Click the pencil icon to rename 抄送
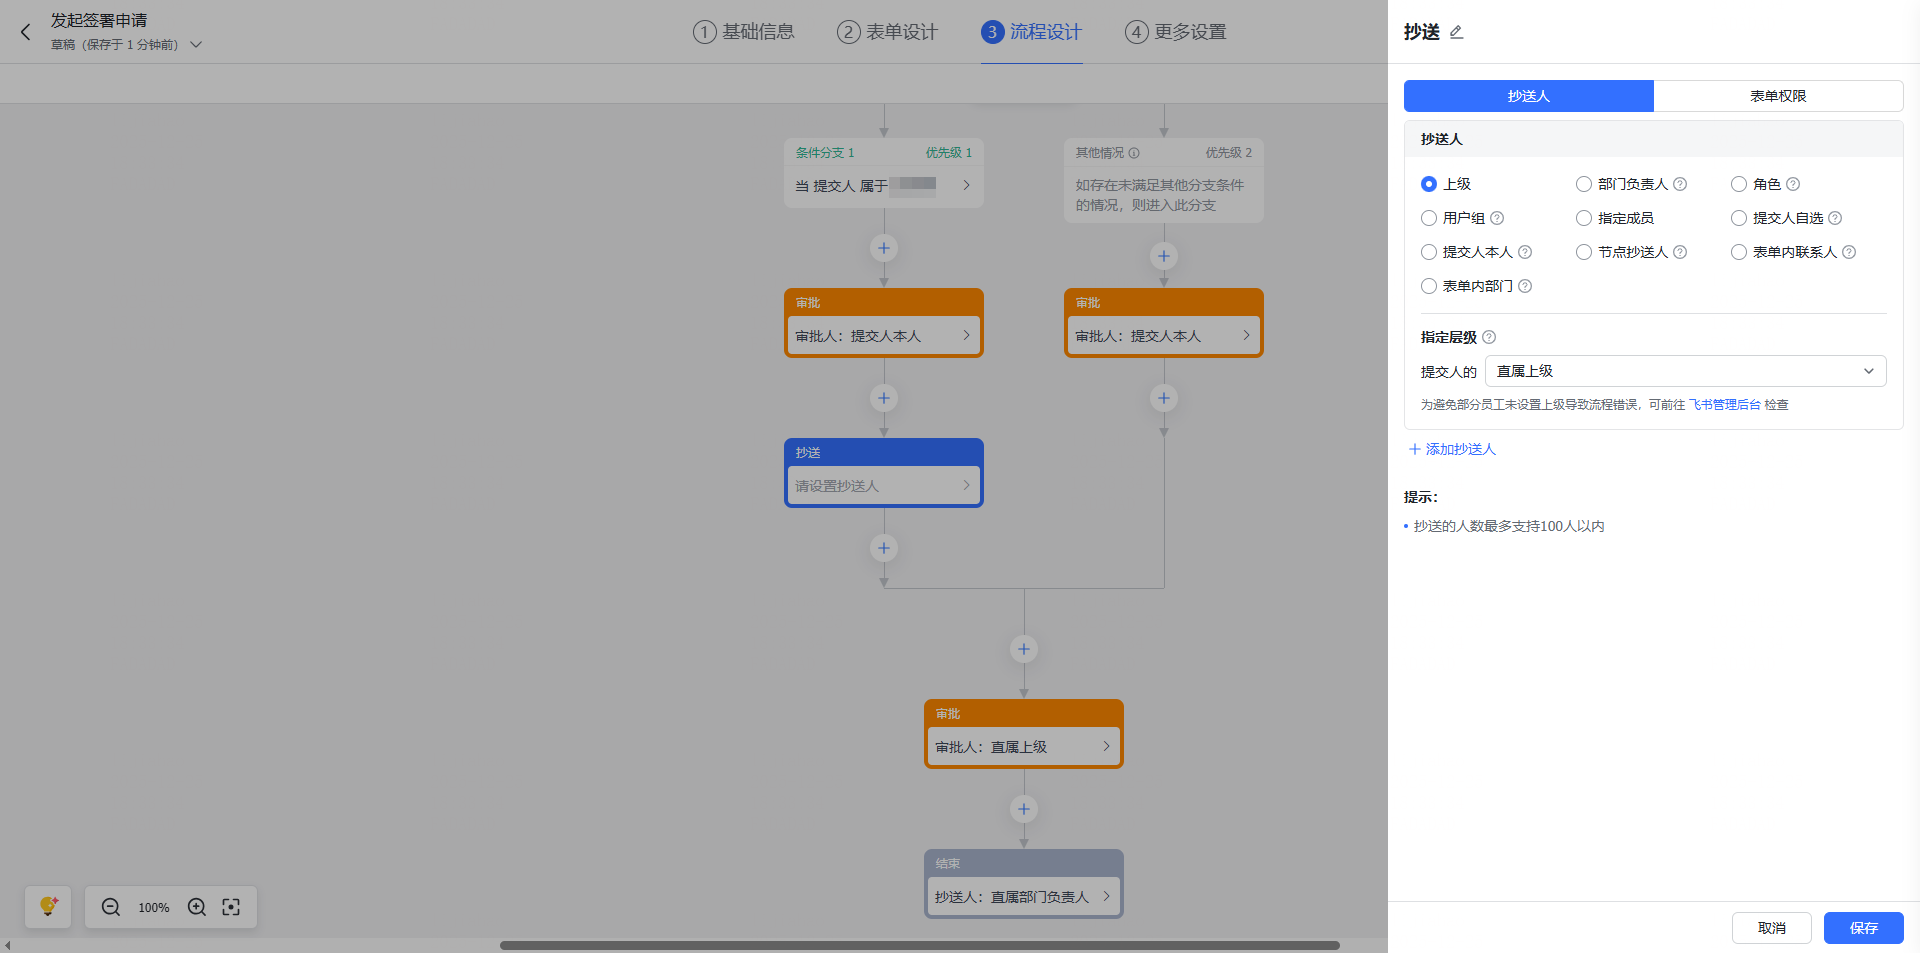Image resolution: width=1920 pixels, height=953 pixels. point(1456,32)
